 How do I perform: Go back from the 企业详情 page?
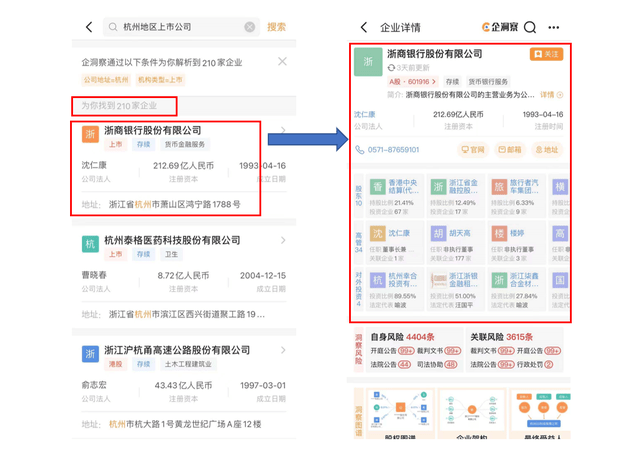click(x=364, y=27)
